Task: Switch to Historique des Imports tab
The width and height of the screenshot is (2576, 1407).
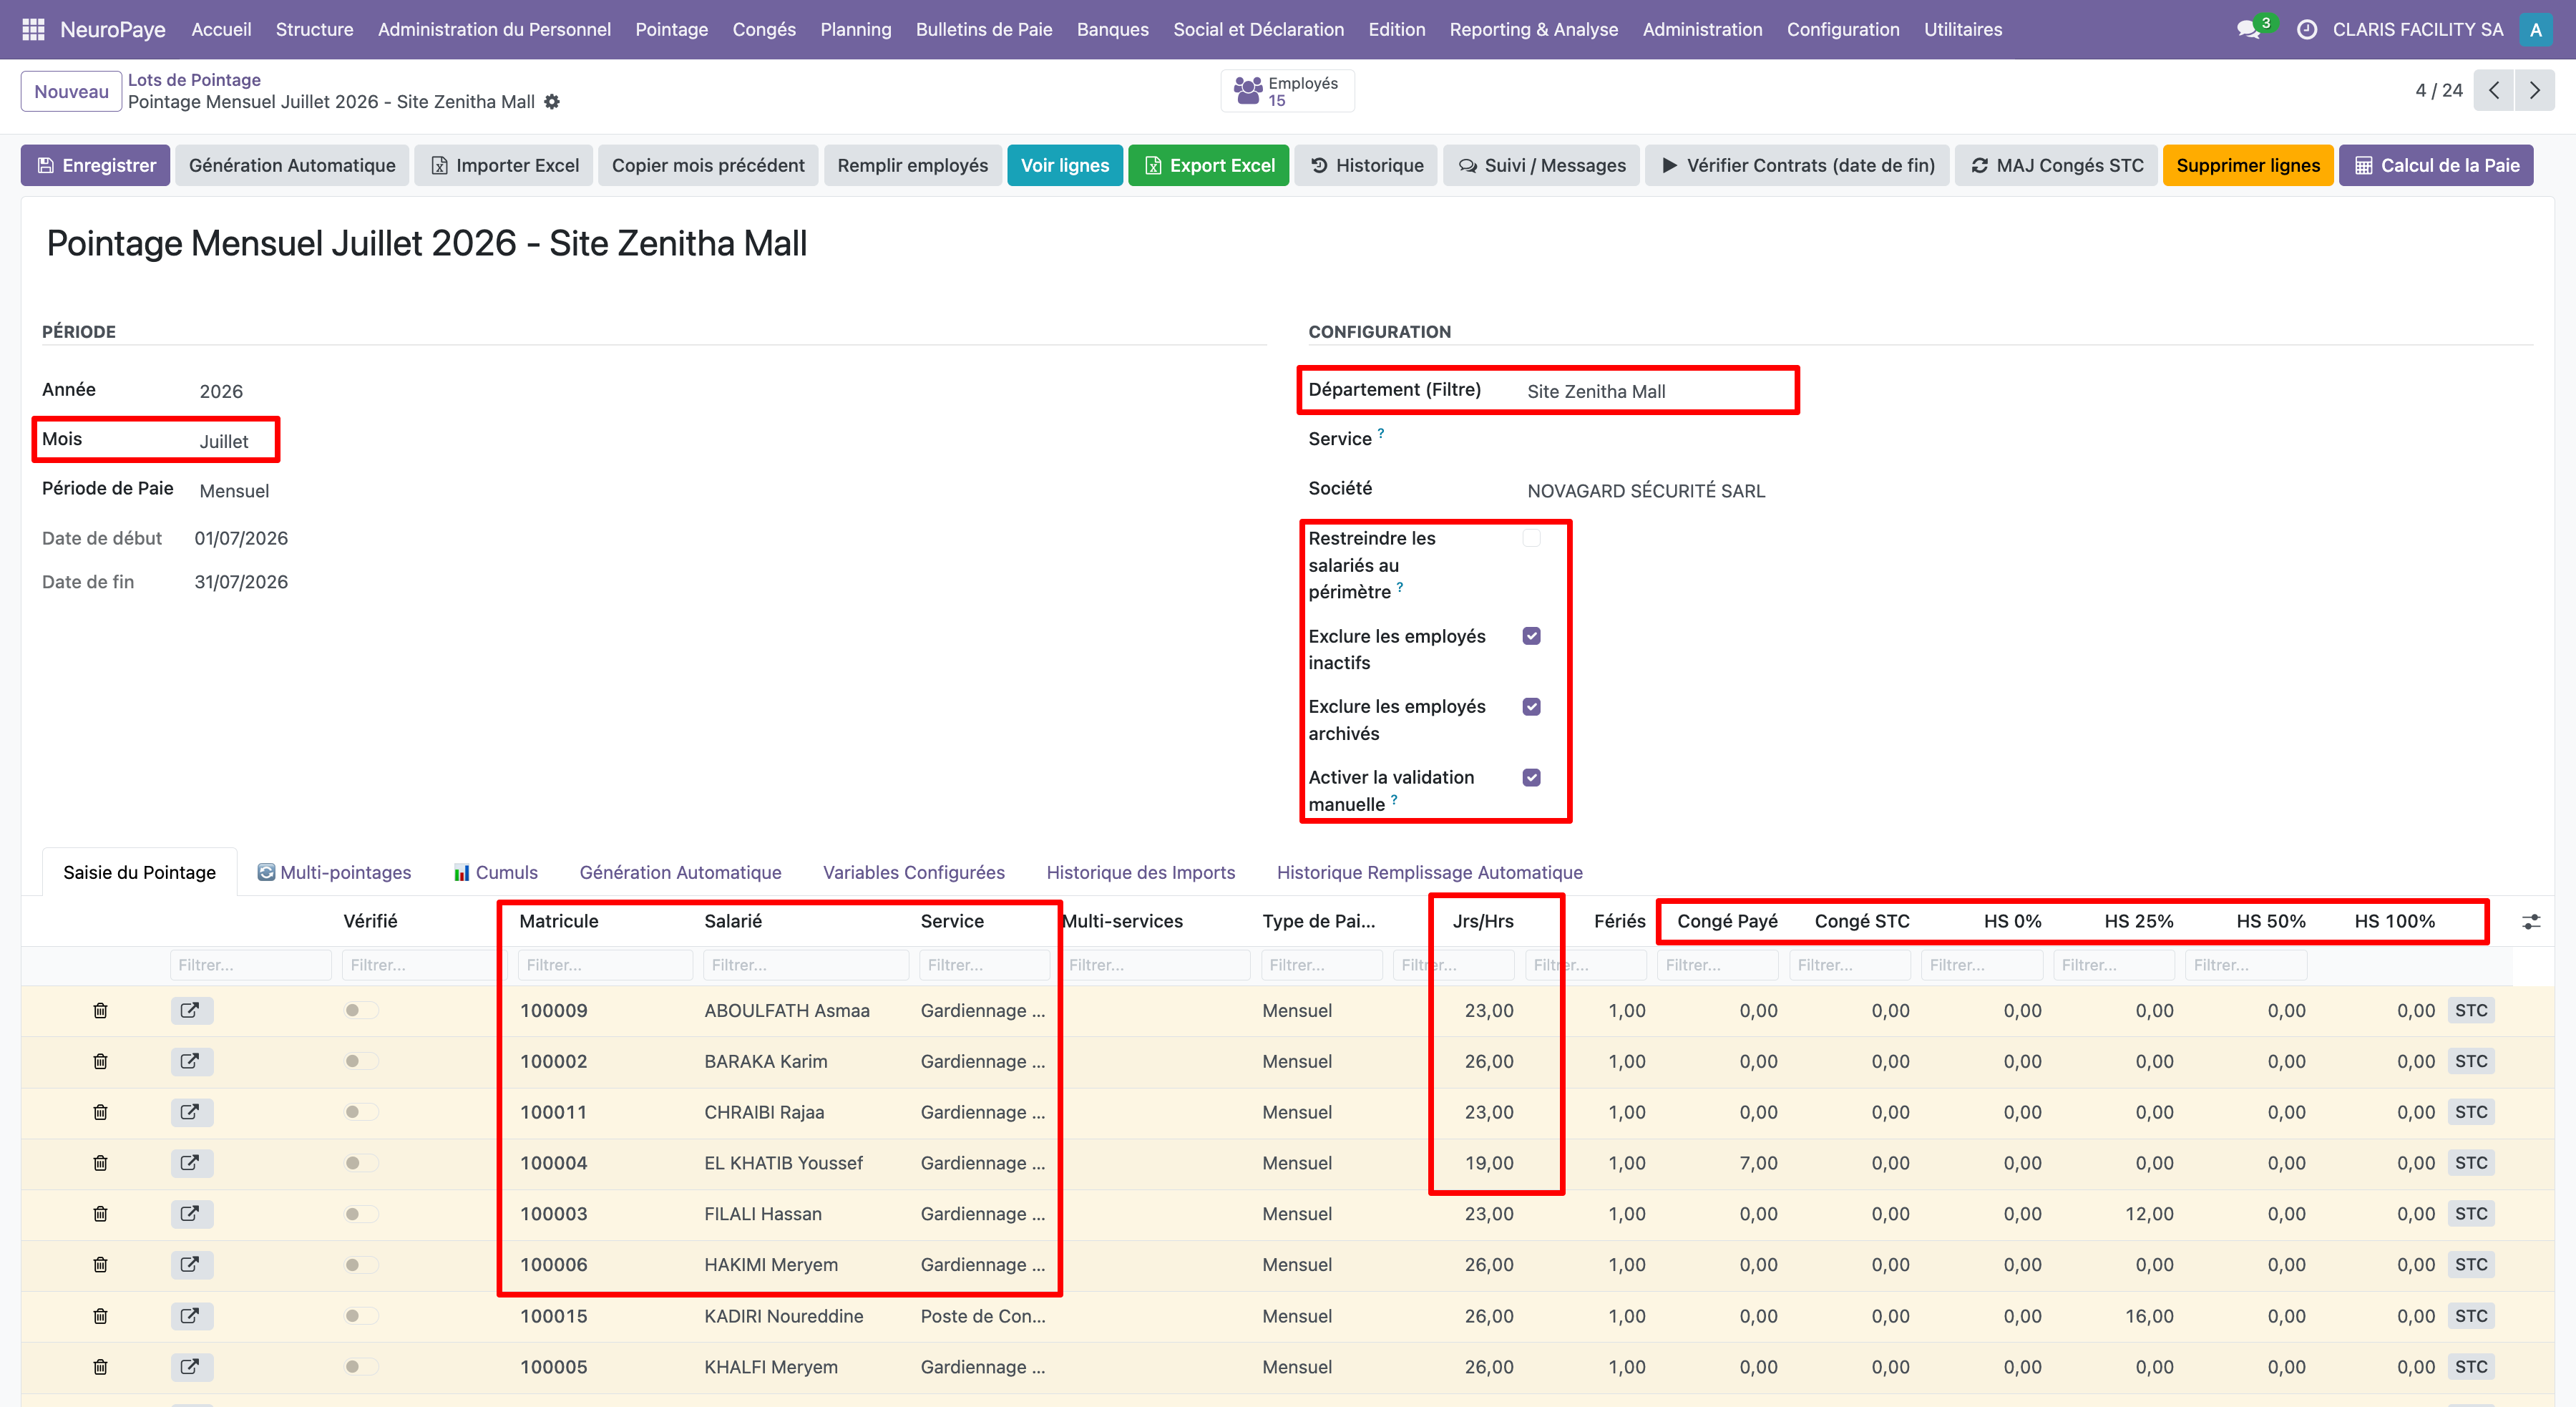Action: click(x=1140, y=873)
